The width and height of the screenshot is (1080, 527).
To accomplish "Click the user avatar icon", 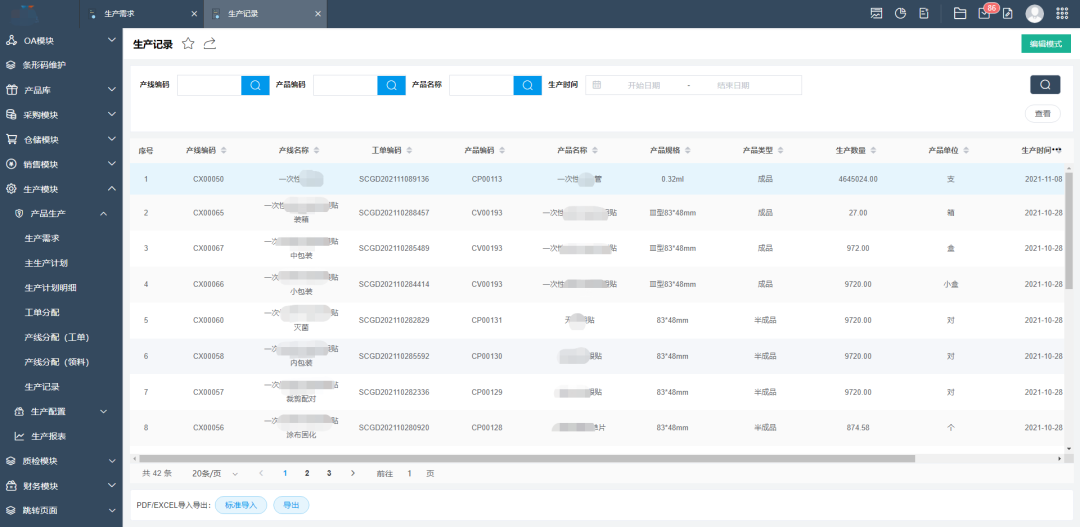I will (x=1034, y=13).
